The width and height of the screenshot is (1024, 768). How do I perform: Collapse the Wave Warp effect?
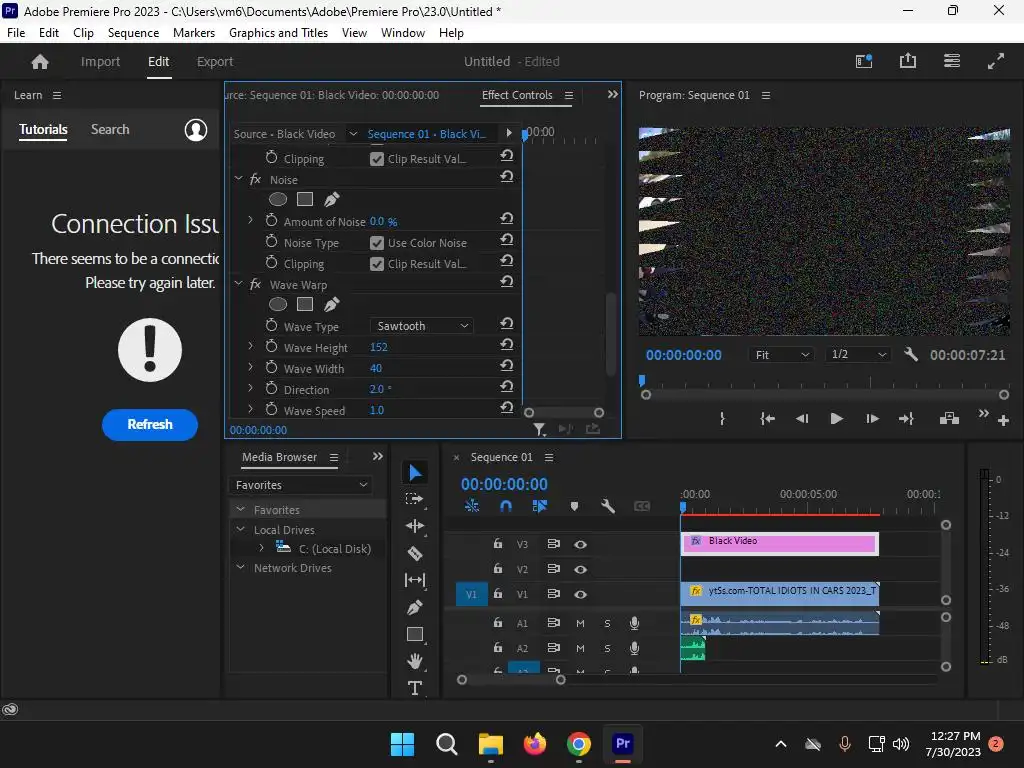tap(238, 284)
